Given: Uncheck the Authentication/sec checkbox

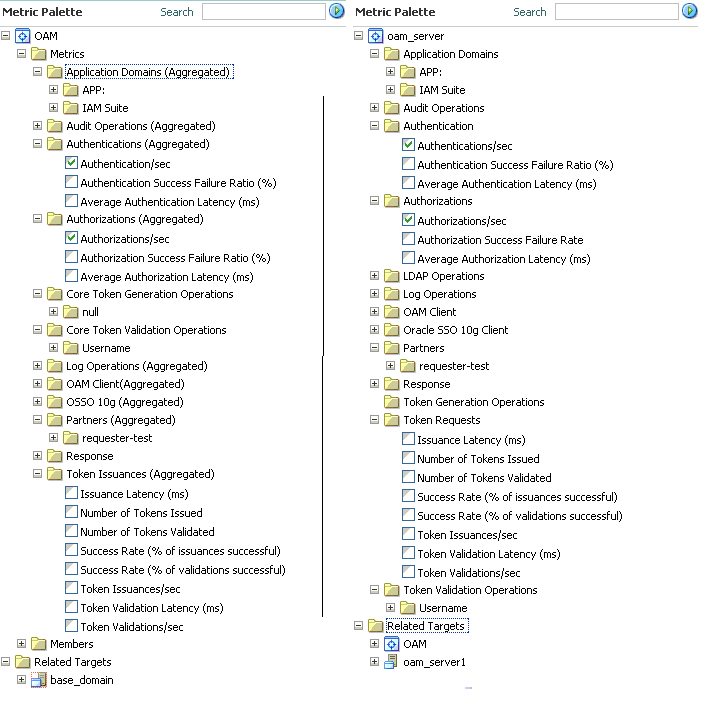Looking at the screenshot, I should tap(71, 162).
